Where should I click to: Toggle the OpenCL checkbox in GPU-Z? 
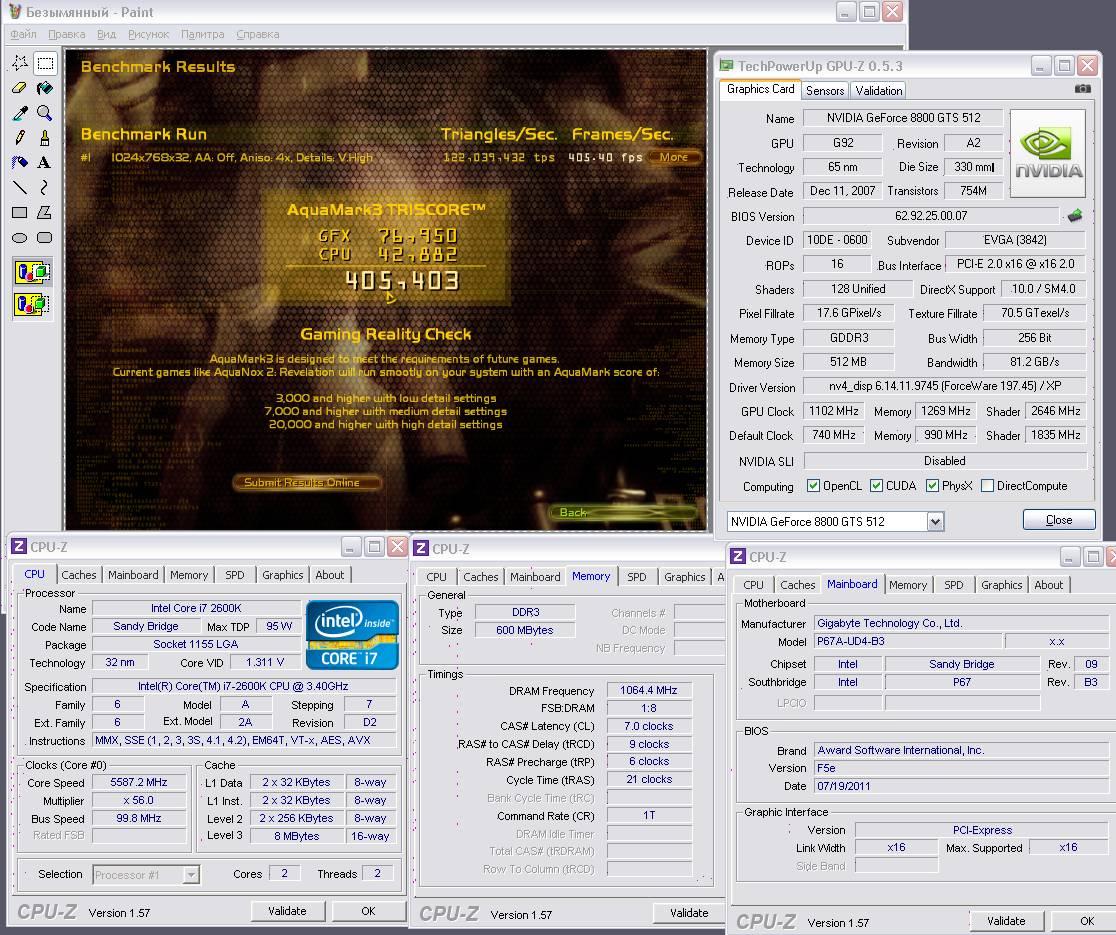pyautogui.click(x=813, y=486)
